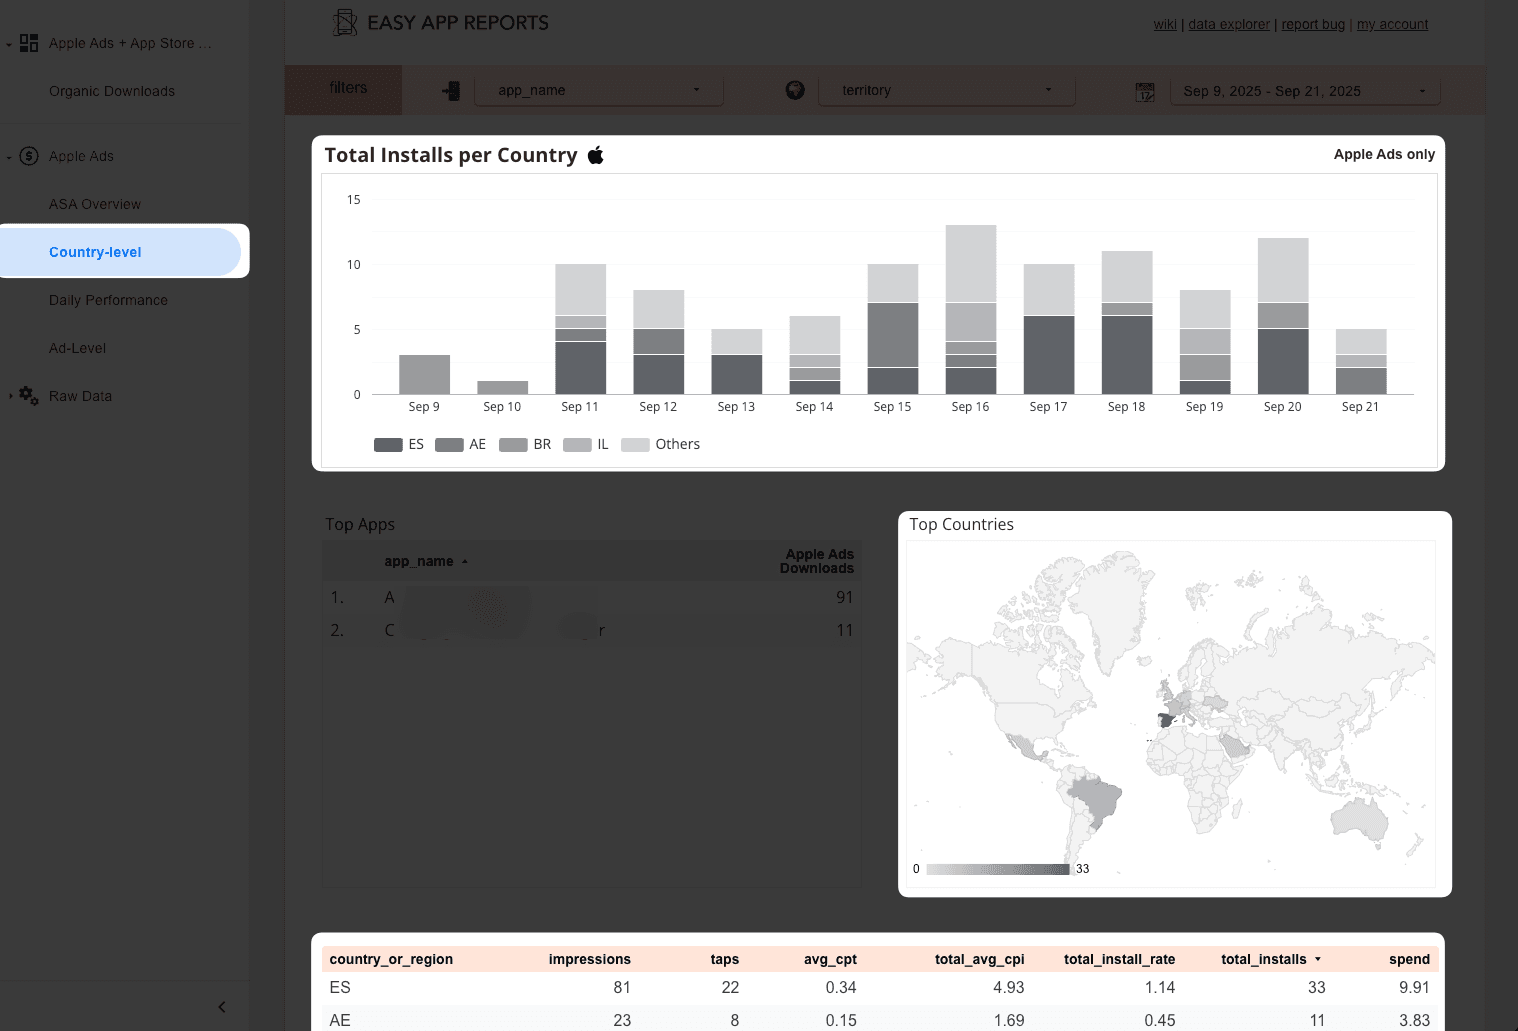
Task: Go to ASA Overview page
Action: click(x=95, y=204)
